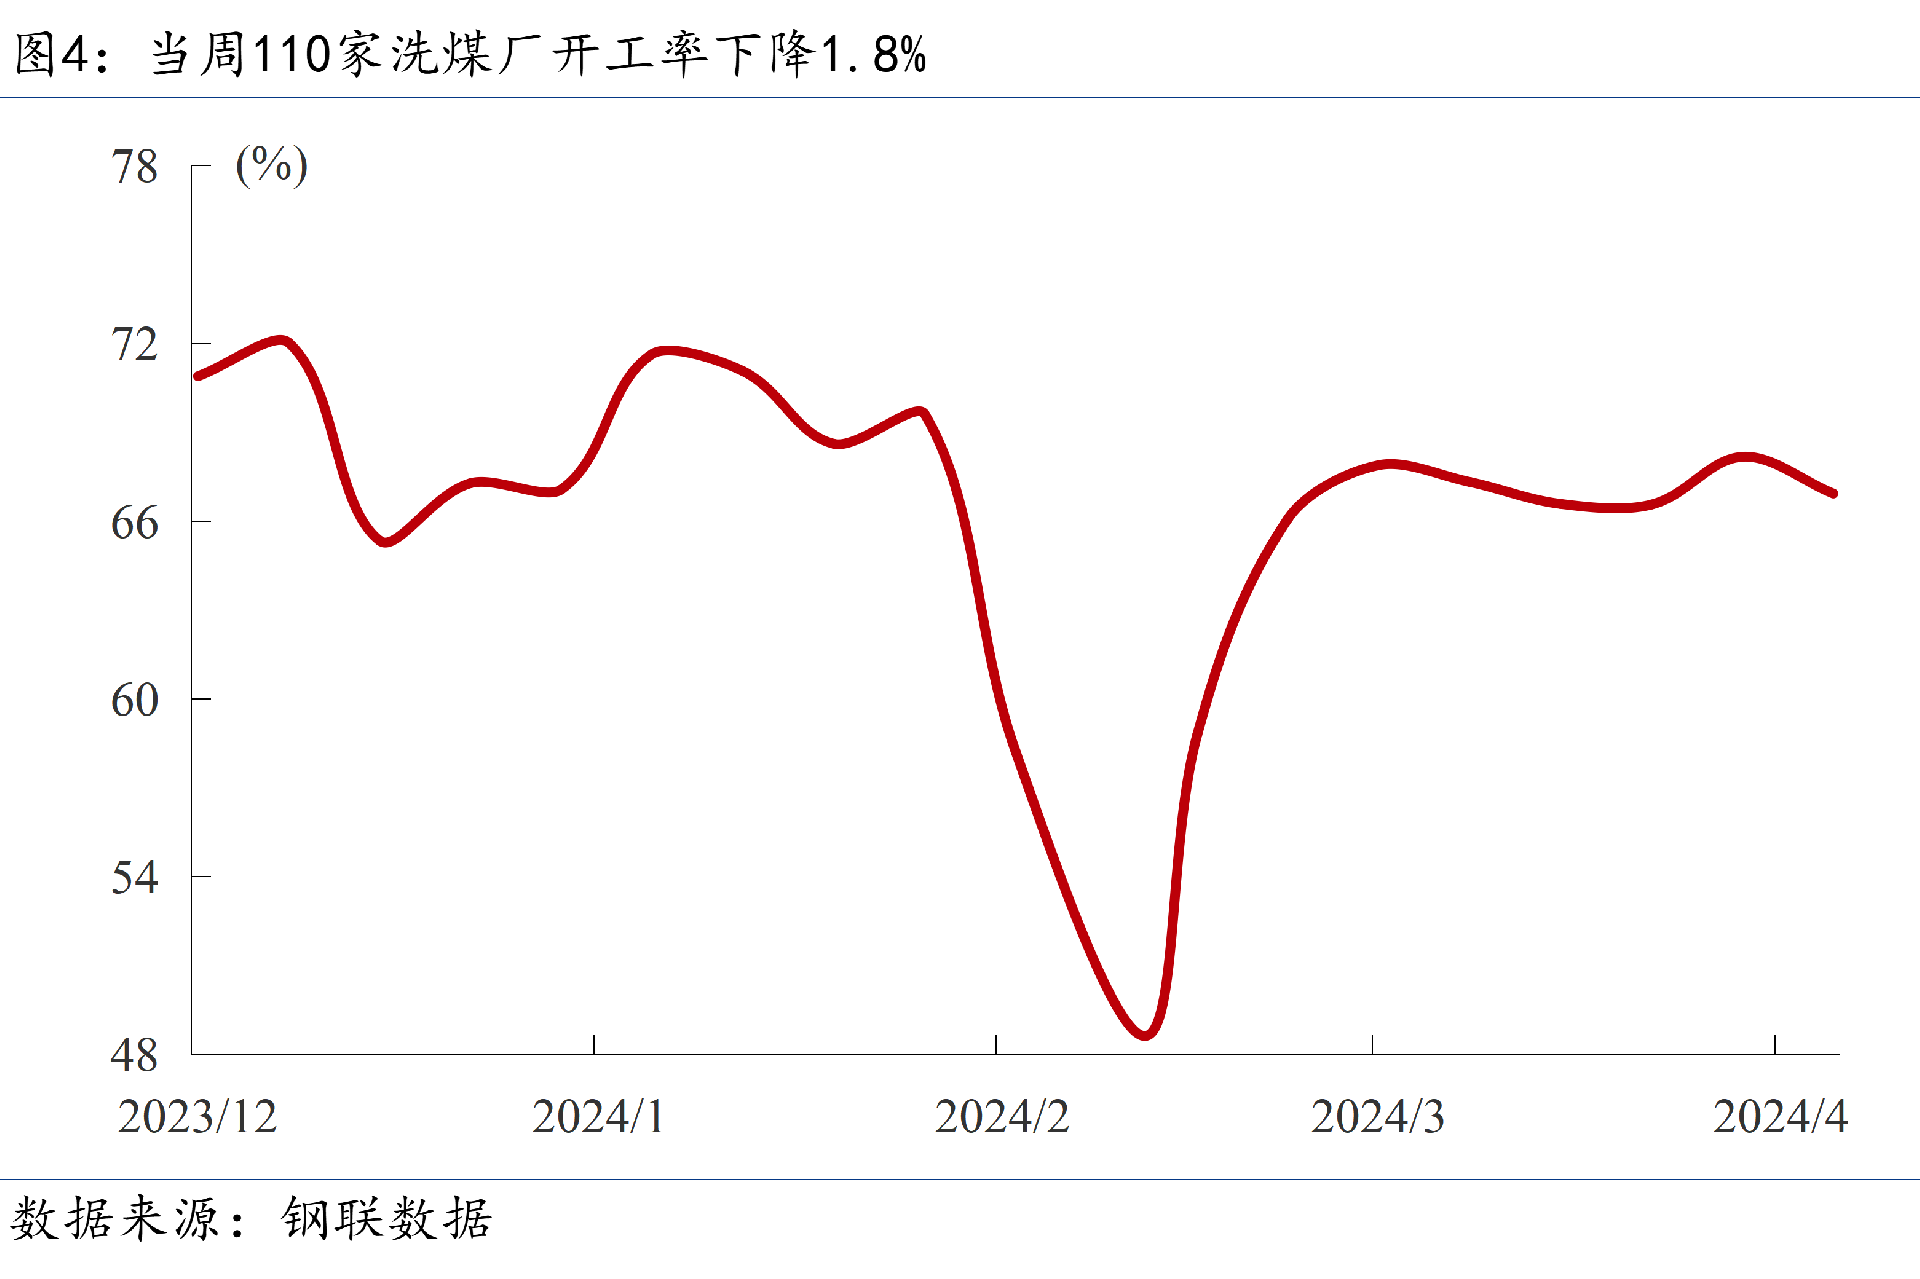Click y-axis value 78
1920x1279 pixels.
(135, 167)
